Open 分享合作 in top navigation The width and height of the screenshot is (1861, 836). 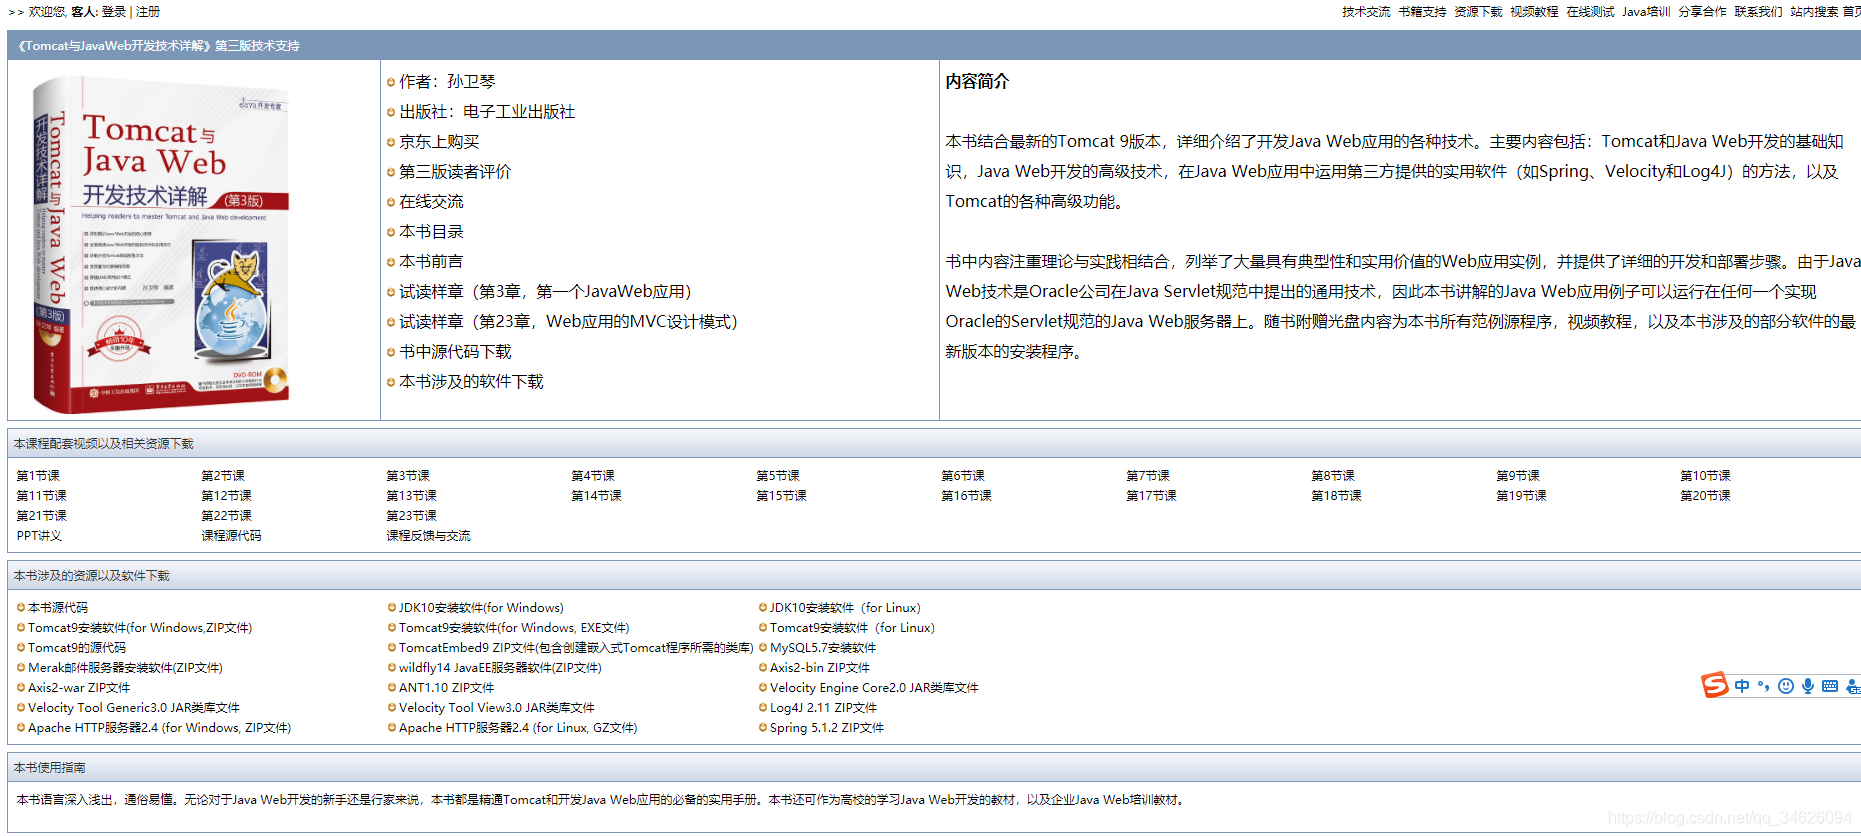coord(1702,12)
